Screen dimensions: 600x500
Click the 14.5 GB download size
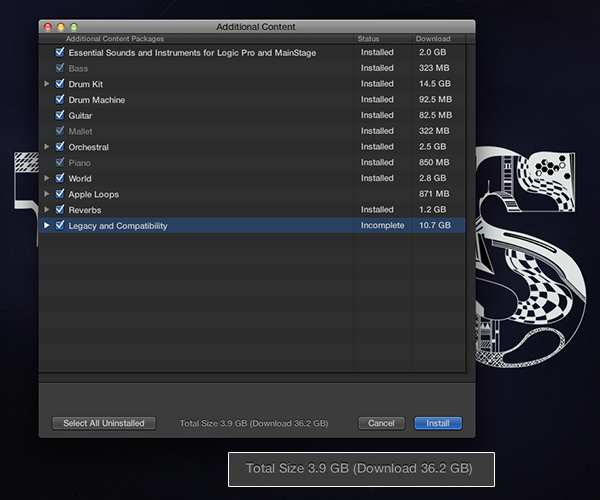pyautogui.click(x=435, y=83)
